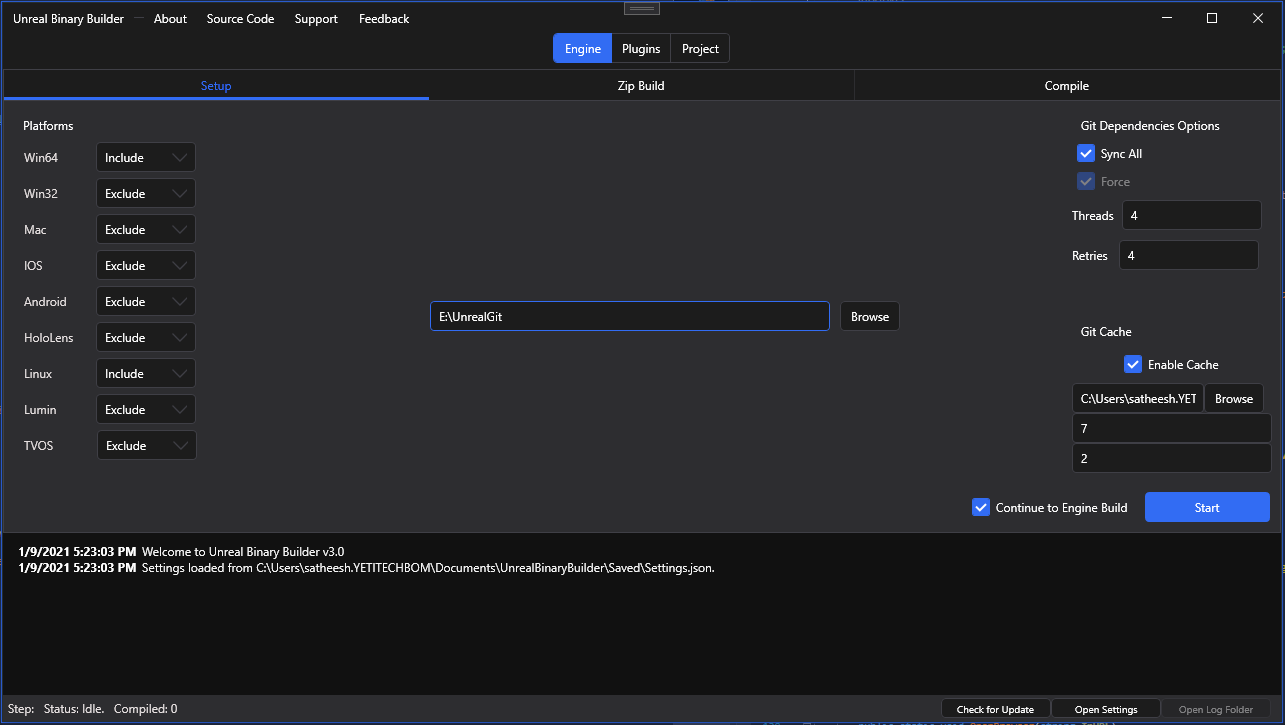Expand the HoloLens platform dropdown
Screen dimensions: 1285x725
pos(146,337)
